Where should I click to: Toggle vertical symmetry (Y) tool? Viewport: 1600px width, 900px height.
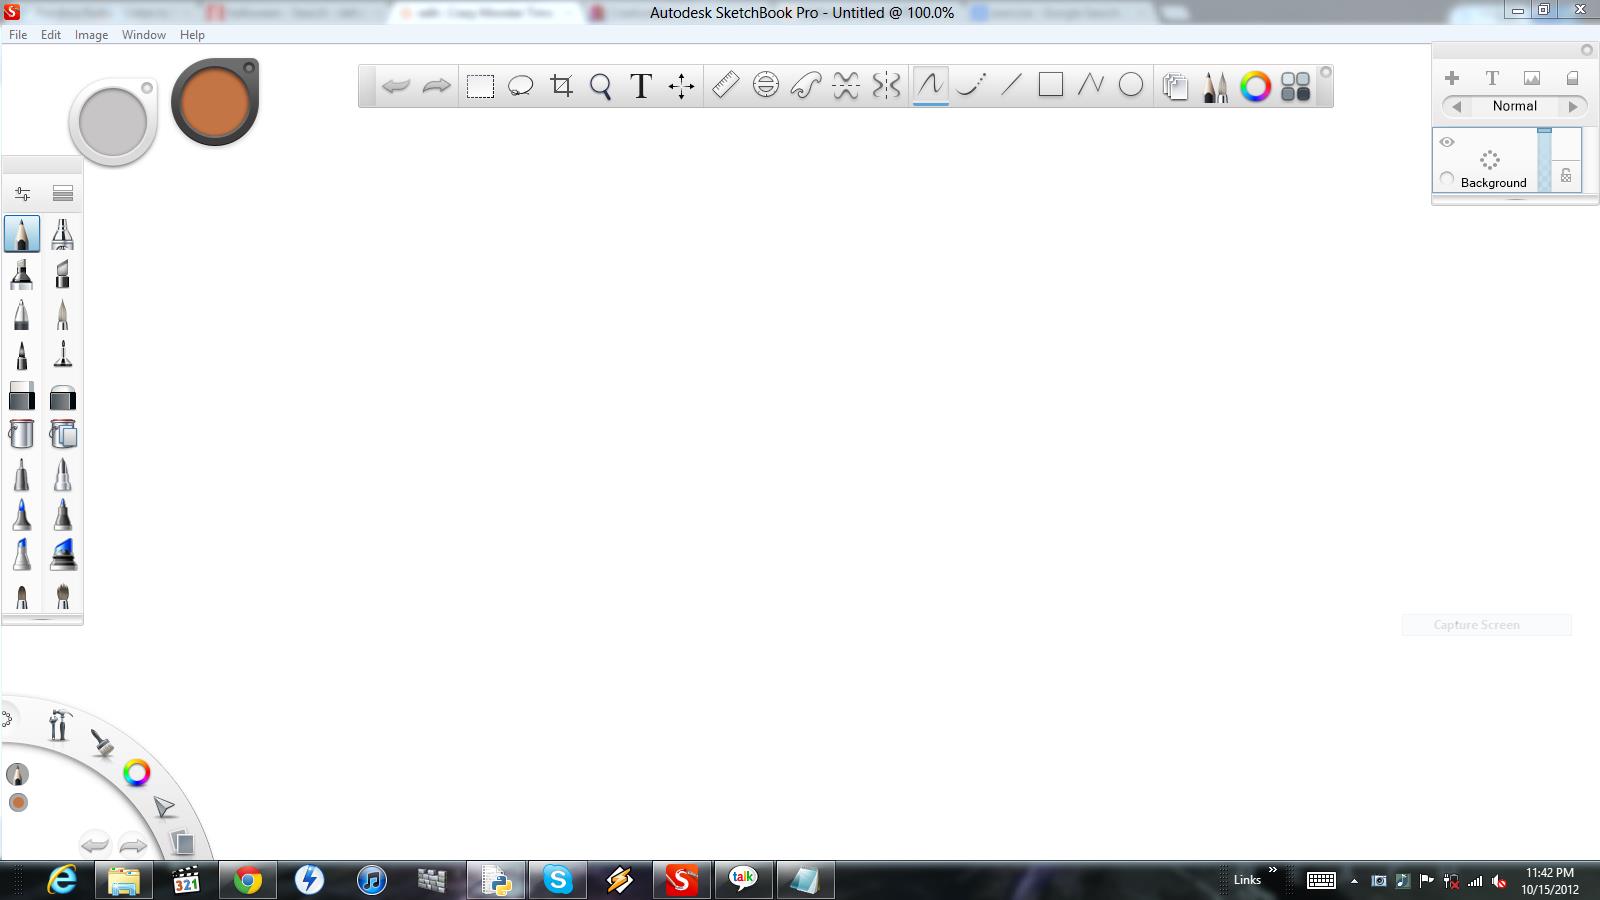[886, 86]
